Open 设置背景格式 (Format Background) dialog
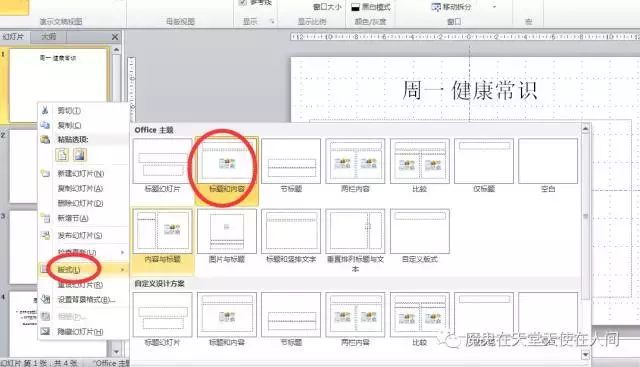 pyautogui.click(x=86, y=300)
